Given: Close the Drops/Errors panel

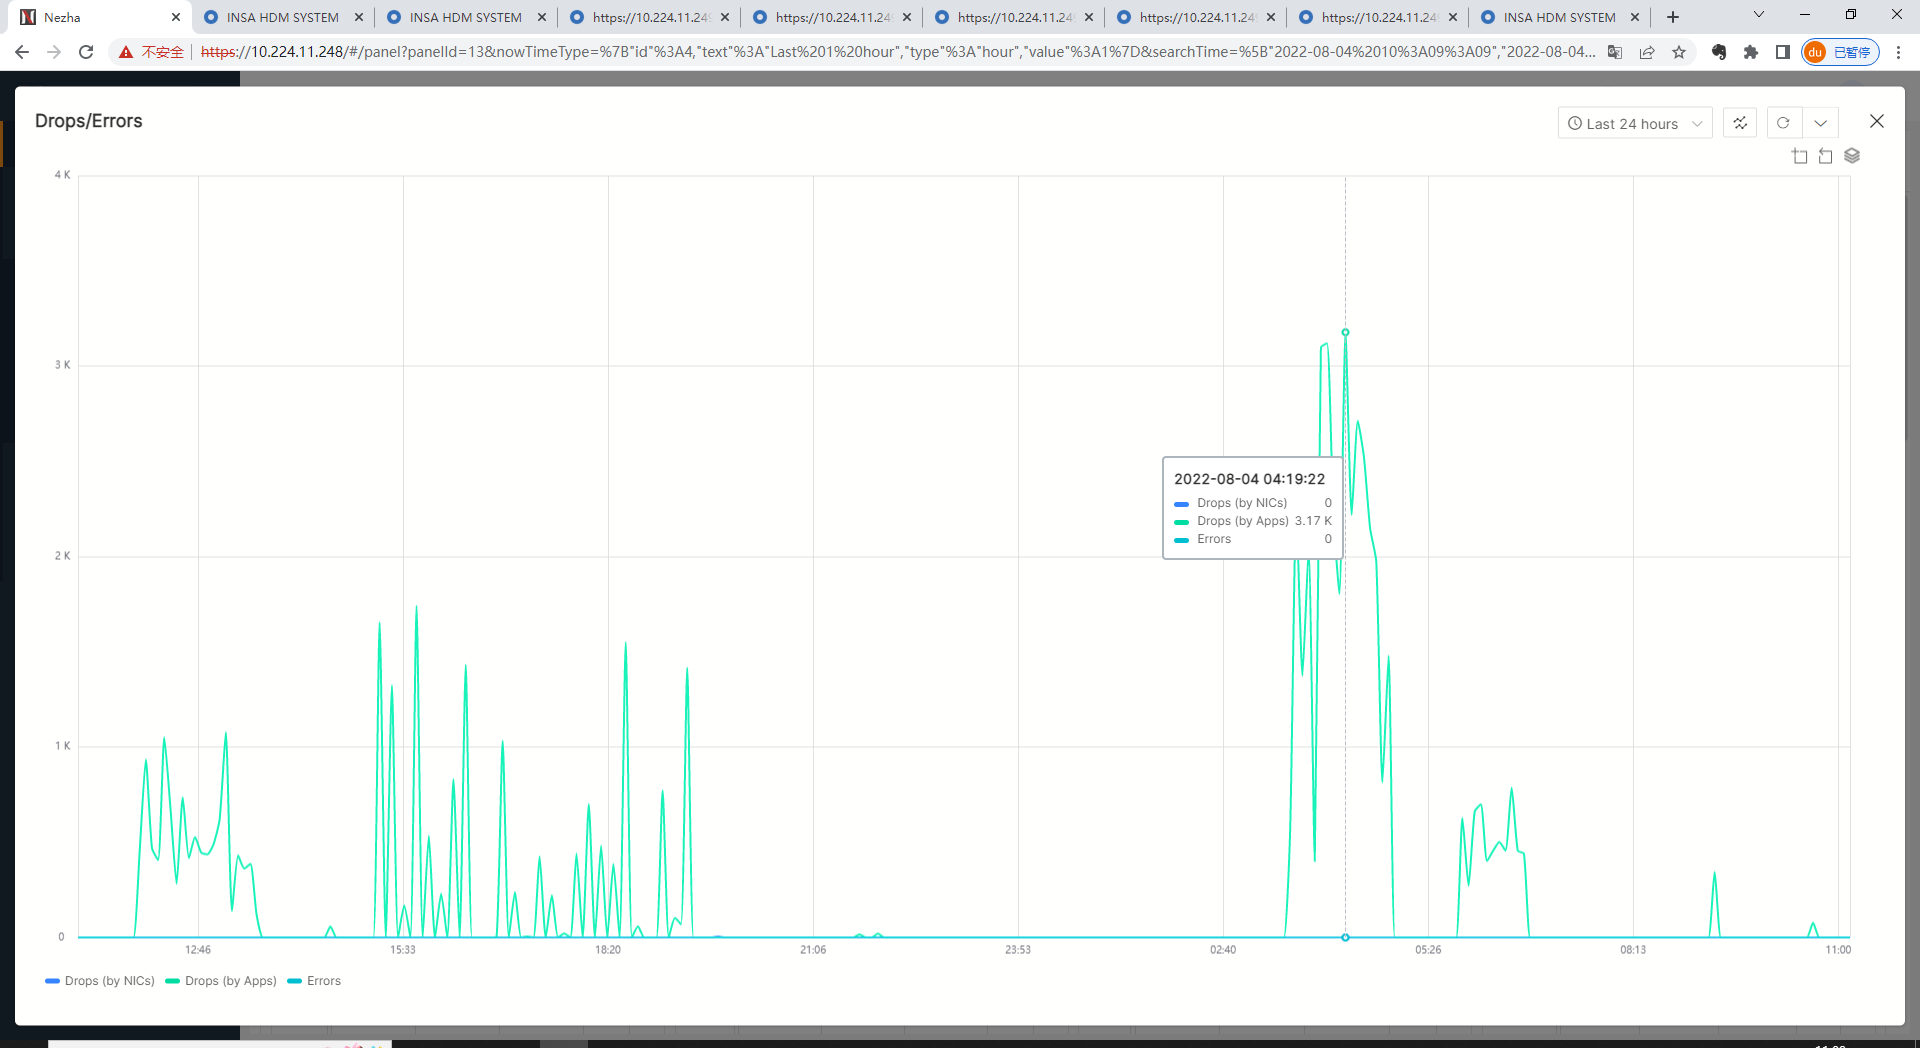Looking at the screenshot, I should pos(1877,121).
